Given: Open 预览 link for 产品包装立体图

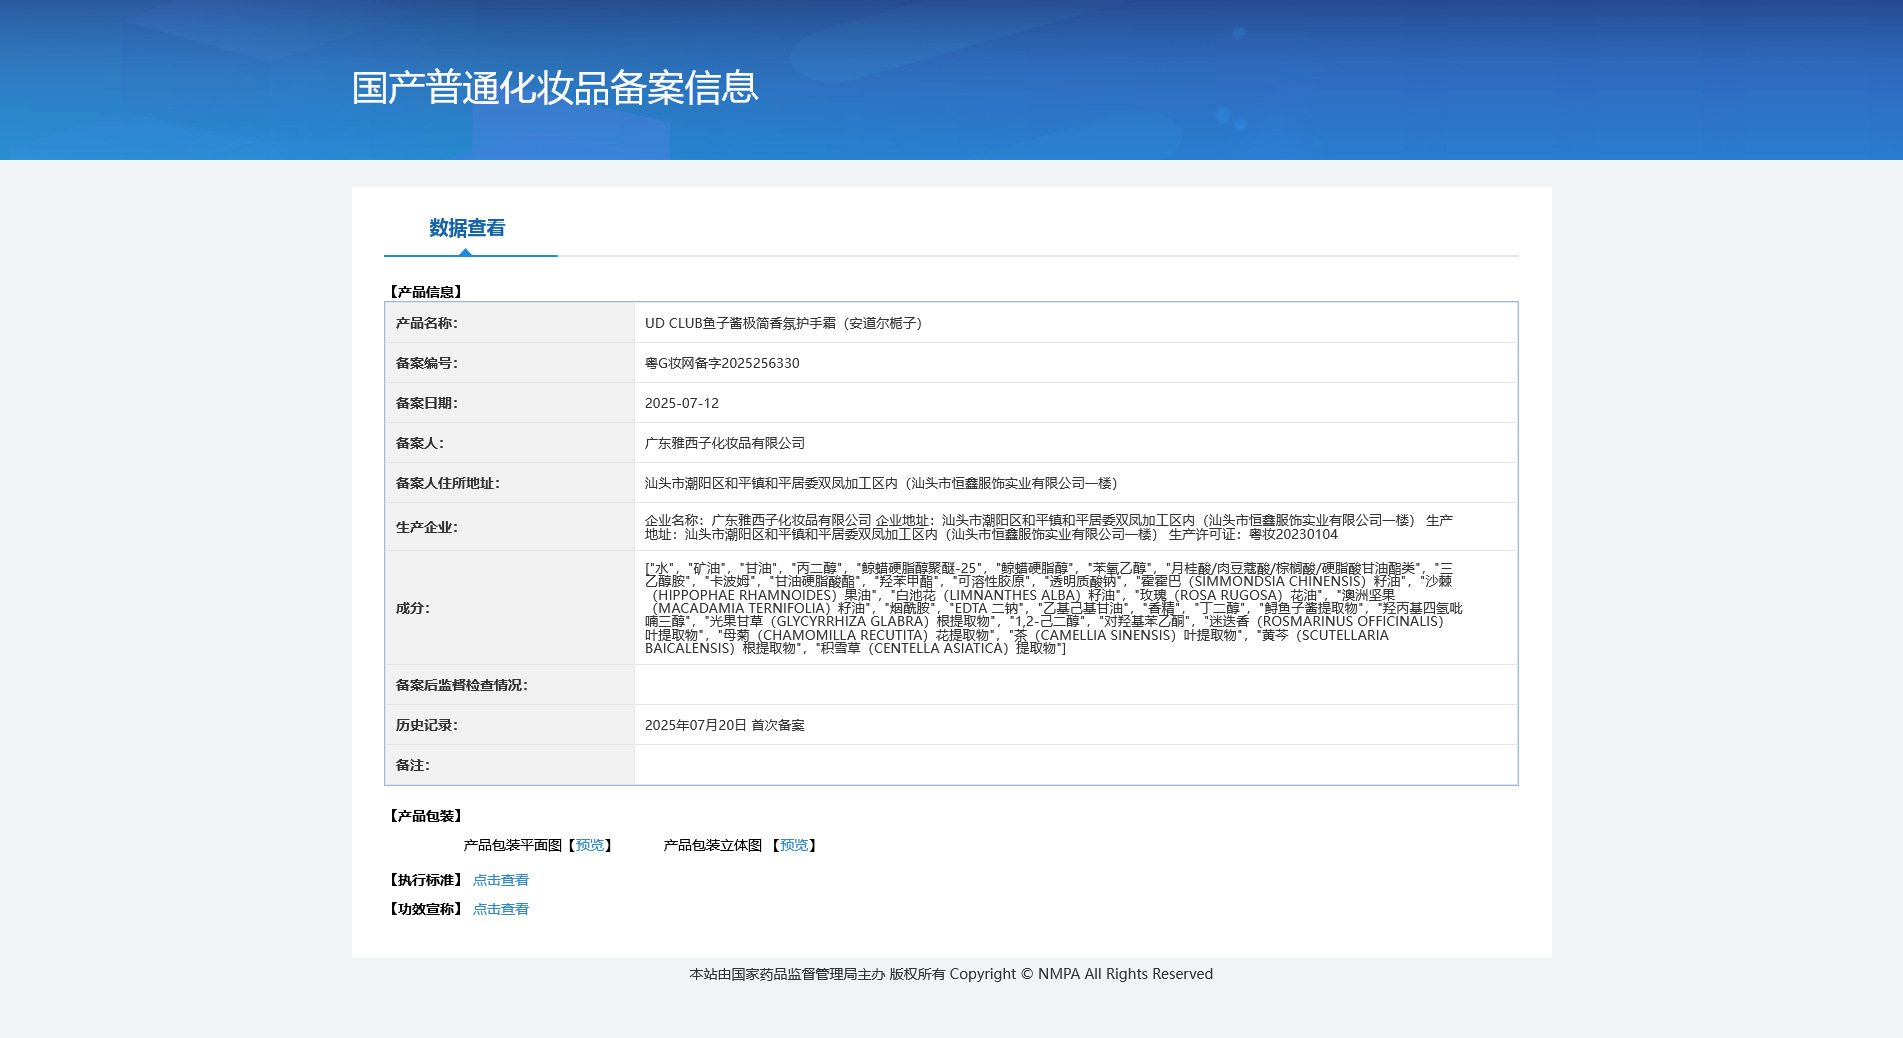Looking at the screenshot, I should coord(794,845).
